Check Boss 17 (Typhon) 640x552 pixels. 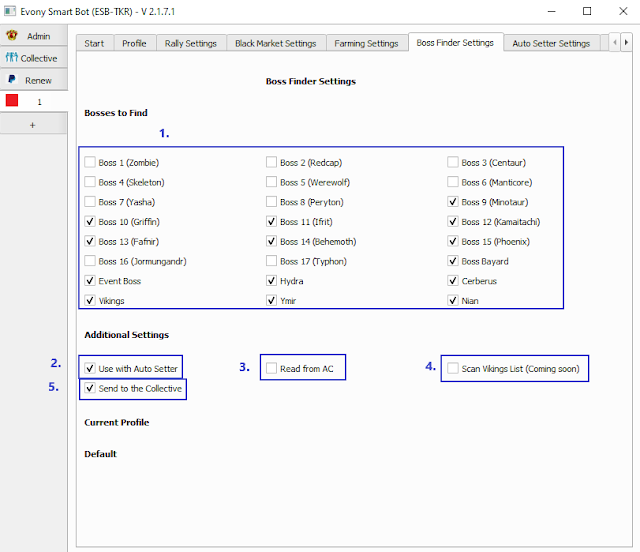point(271,260)
